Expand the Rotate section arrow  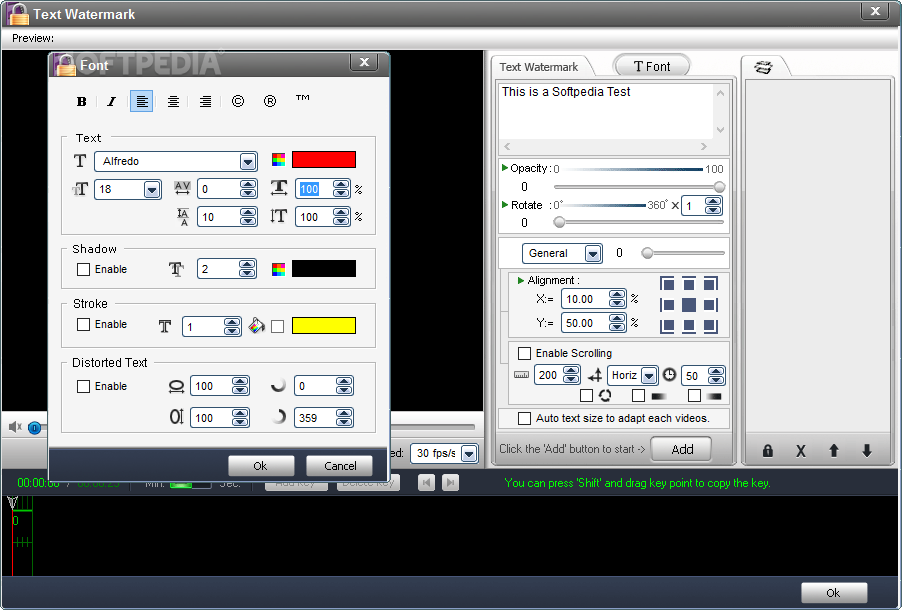click(x=504, y=204)
